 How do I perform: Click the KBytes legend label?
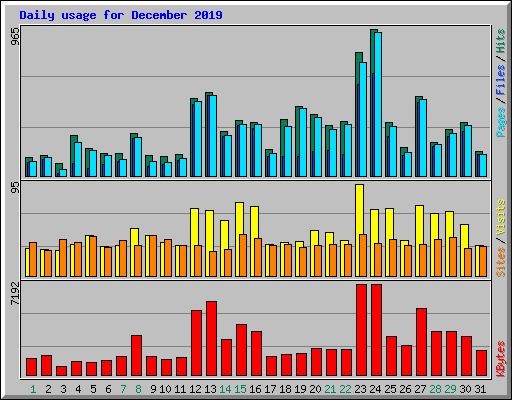pos(501,359)
